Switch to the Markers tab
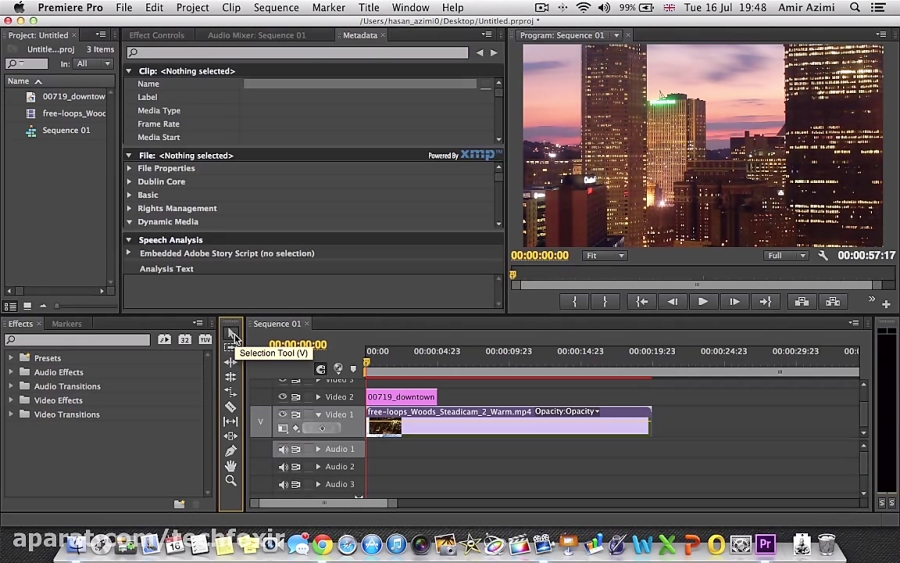The height and width of the screenshot is (563, 900). [67, 324]
